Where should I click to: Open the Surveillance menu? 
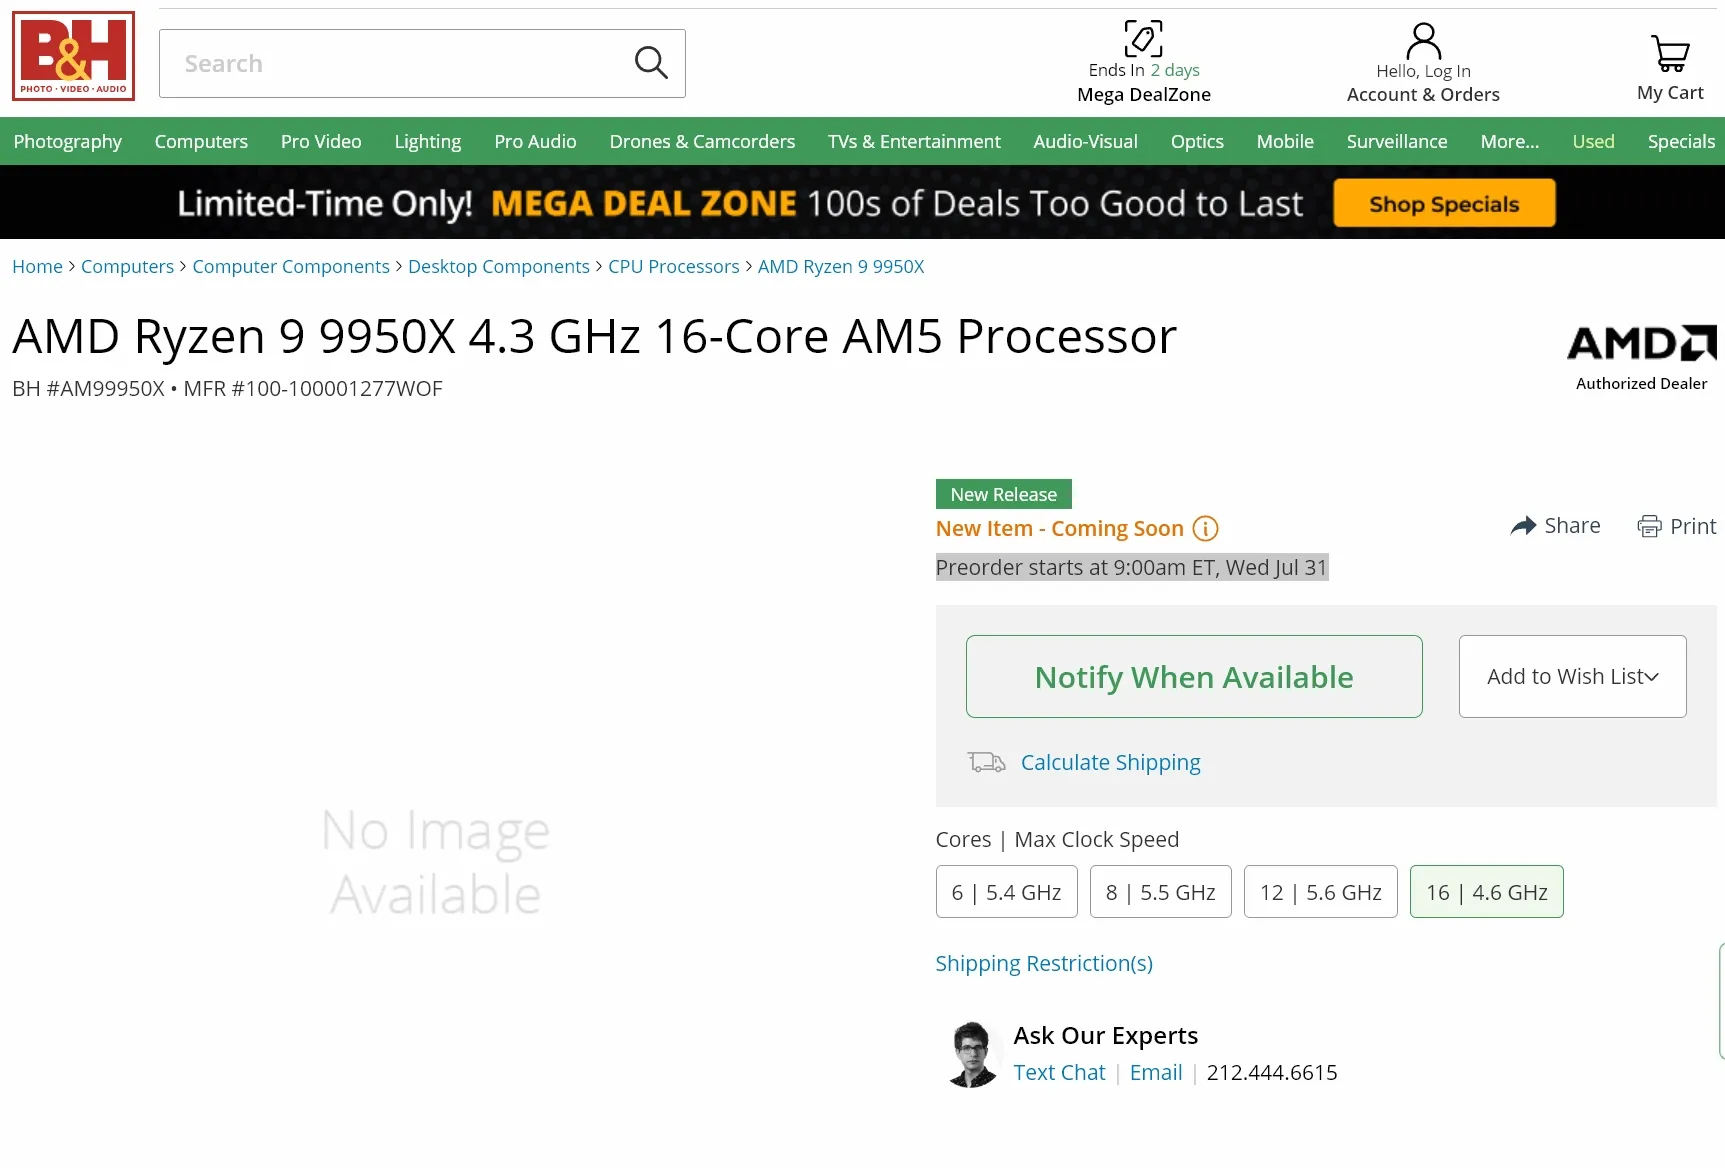[x=1396, y=141]
